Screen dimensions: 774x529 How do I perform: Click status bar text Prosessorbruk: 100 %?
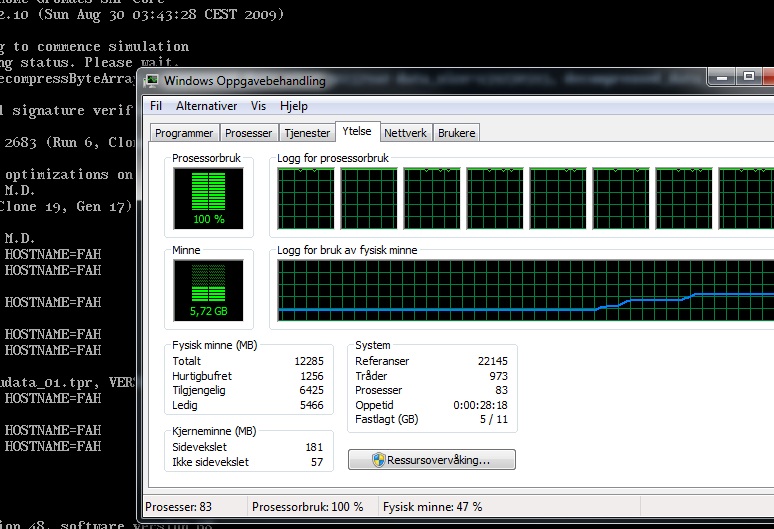[307, 507]
